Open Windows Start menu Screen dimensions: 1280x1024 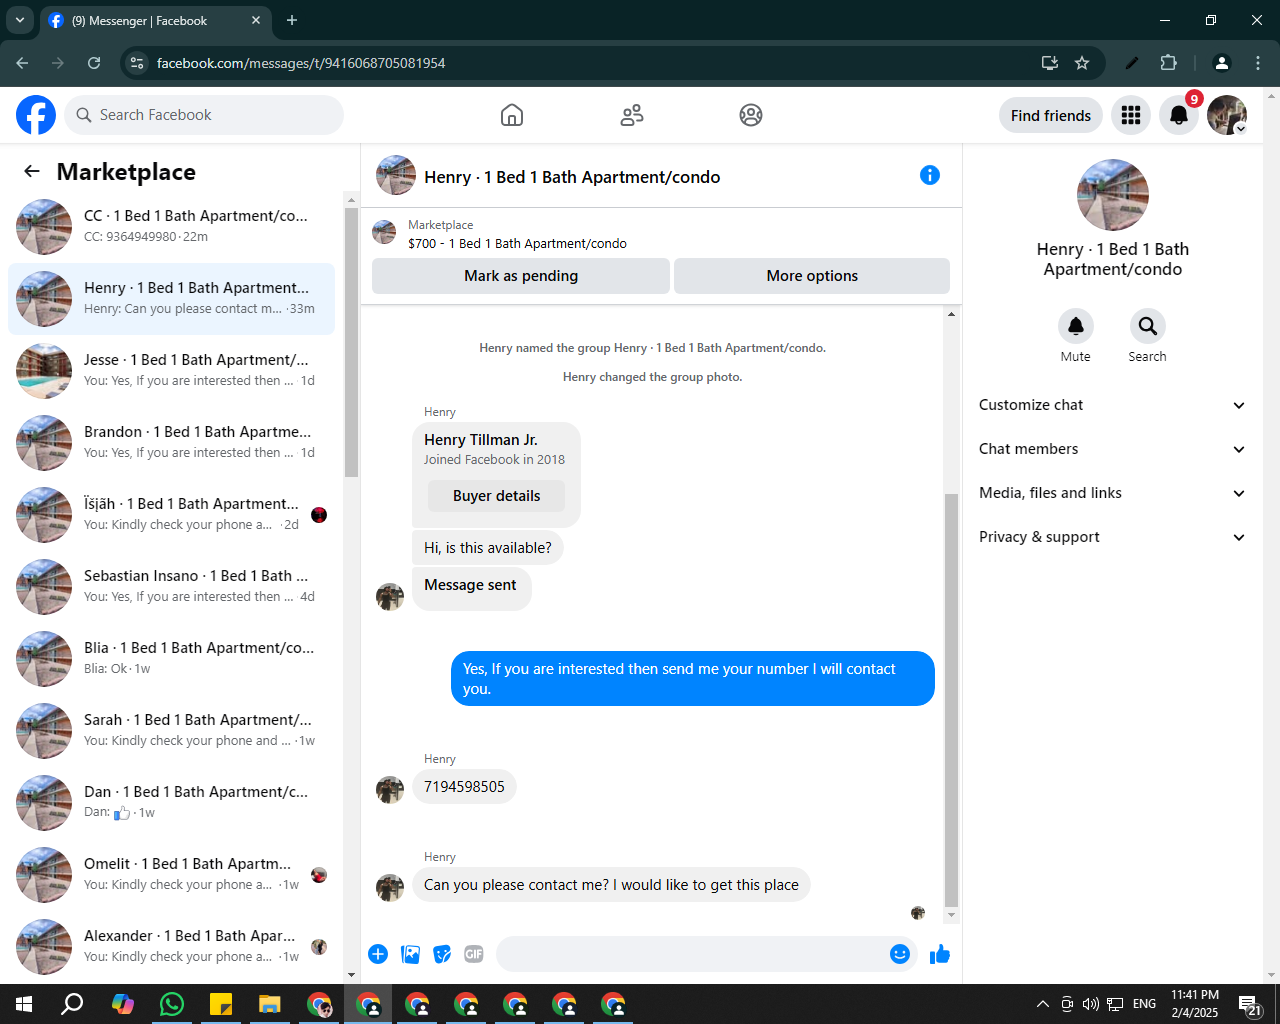point(24,1004)
